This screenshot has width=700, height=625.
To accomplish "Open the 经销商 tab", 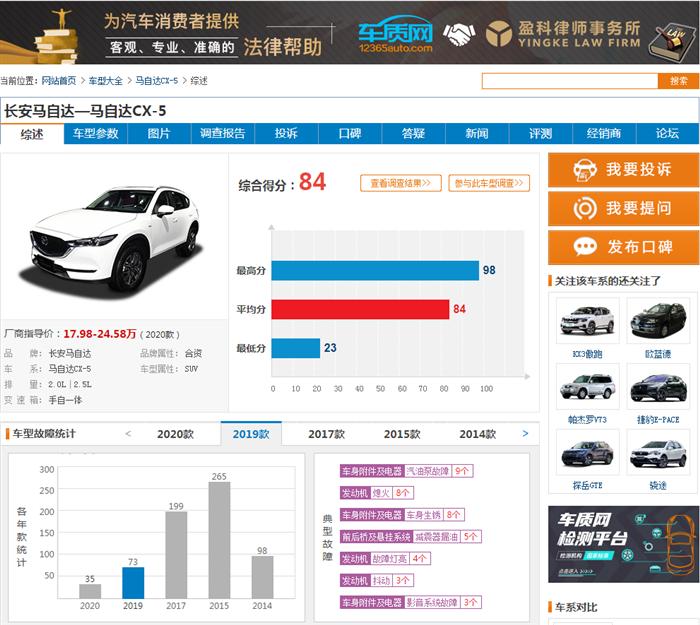I will [604, 133].
